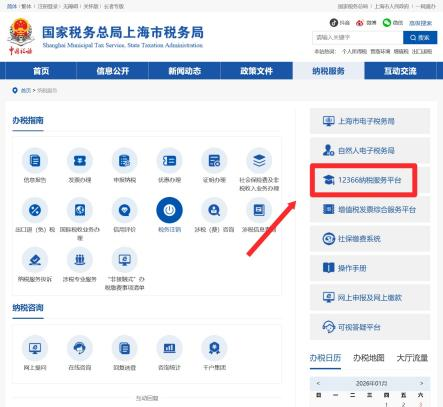The height and width of the screenshot is (407, 443).
Task: Open the 社会保险费及非税收入业务办理 icon
Action: pos(259,161)
